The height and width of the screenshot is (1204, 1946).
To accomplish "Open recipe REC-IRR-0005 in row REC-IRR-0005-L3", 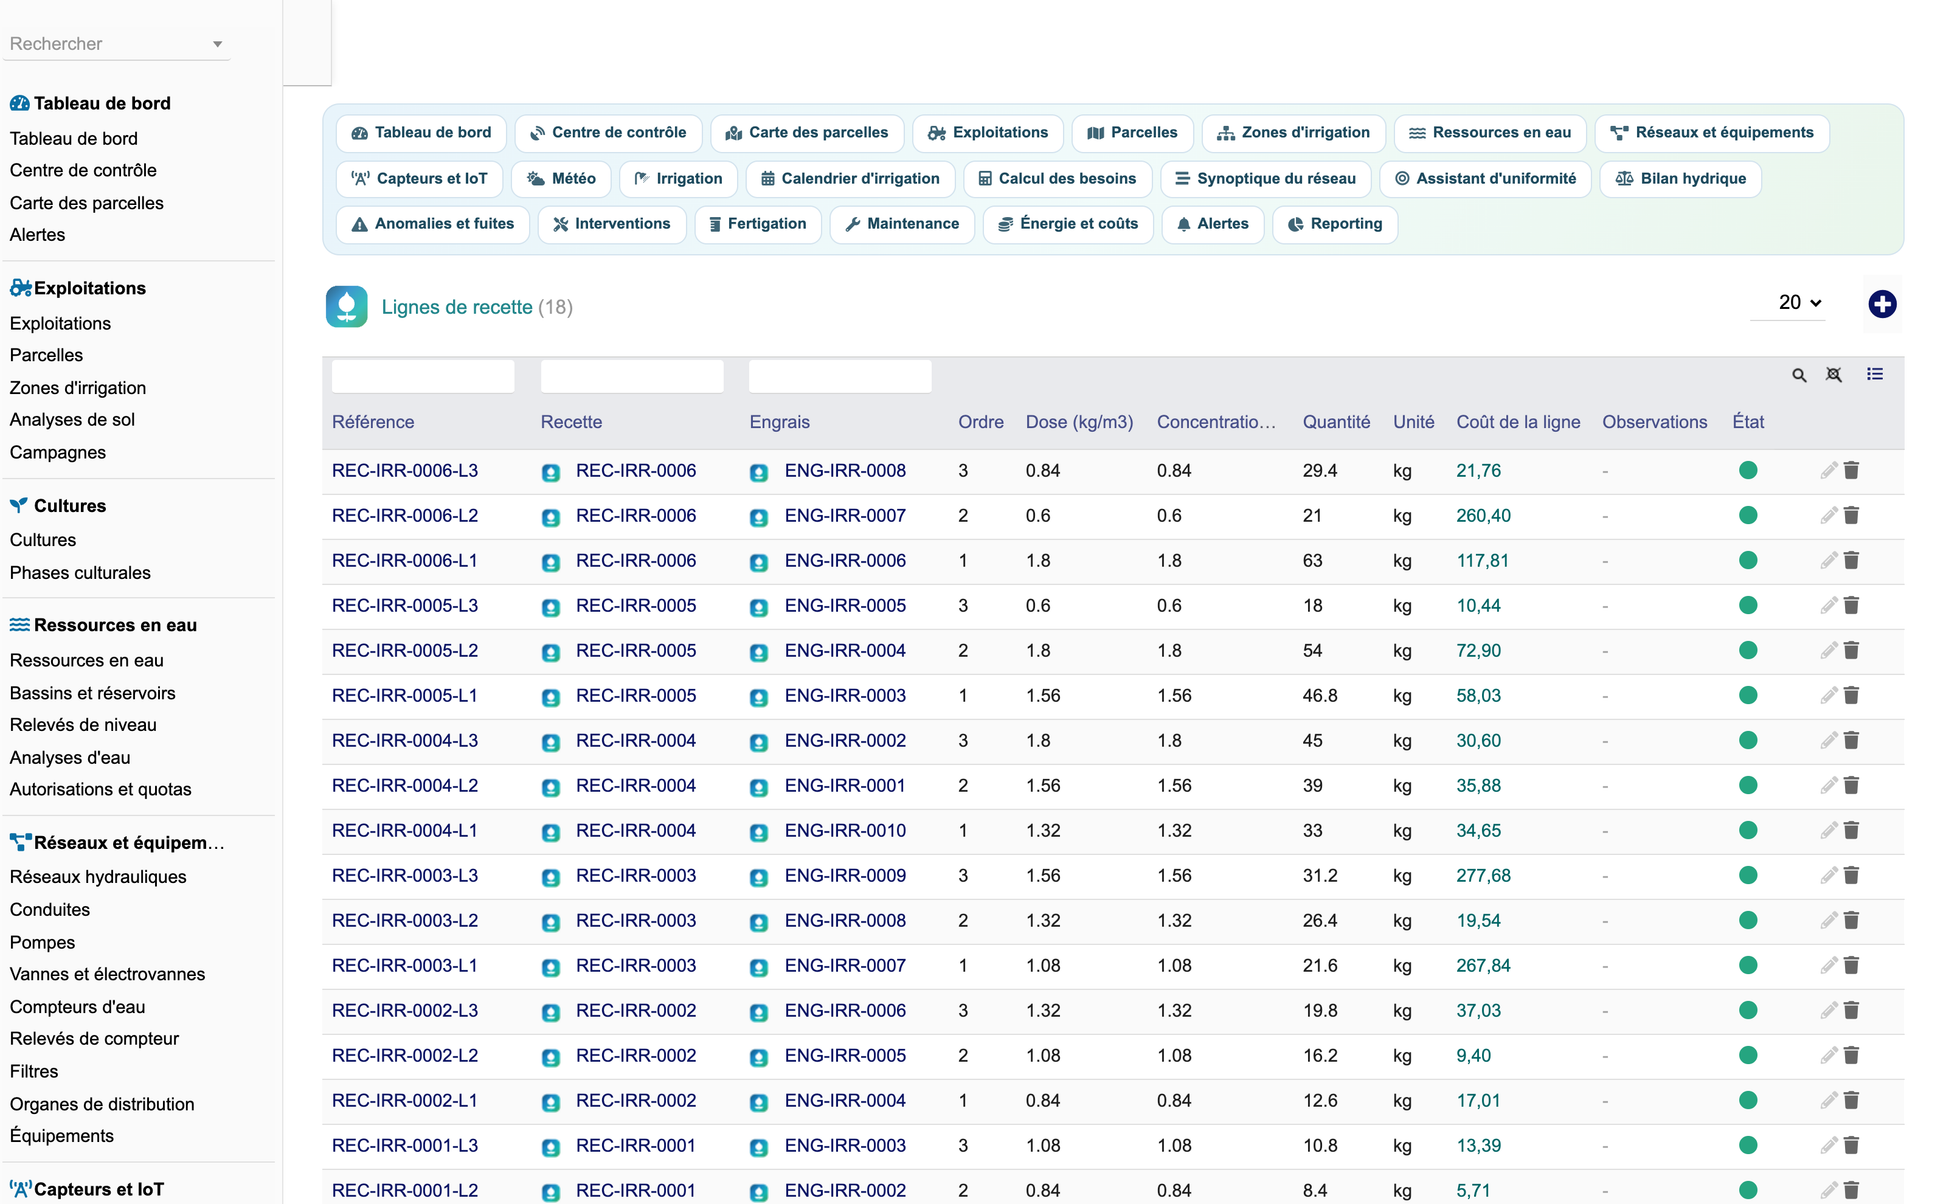I will coord(636,605).
